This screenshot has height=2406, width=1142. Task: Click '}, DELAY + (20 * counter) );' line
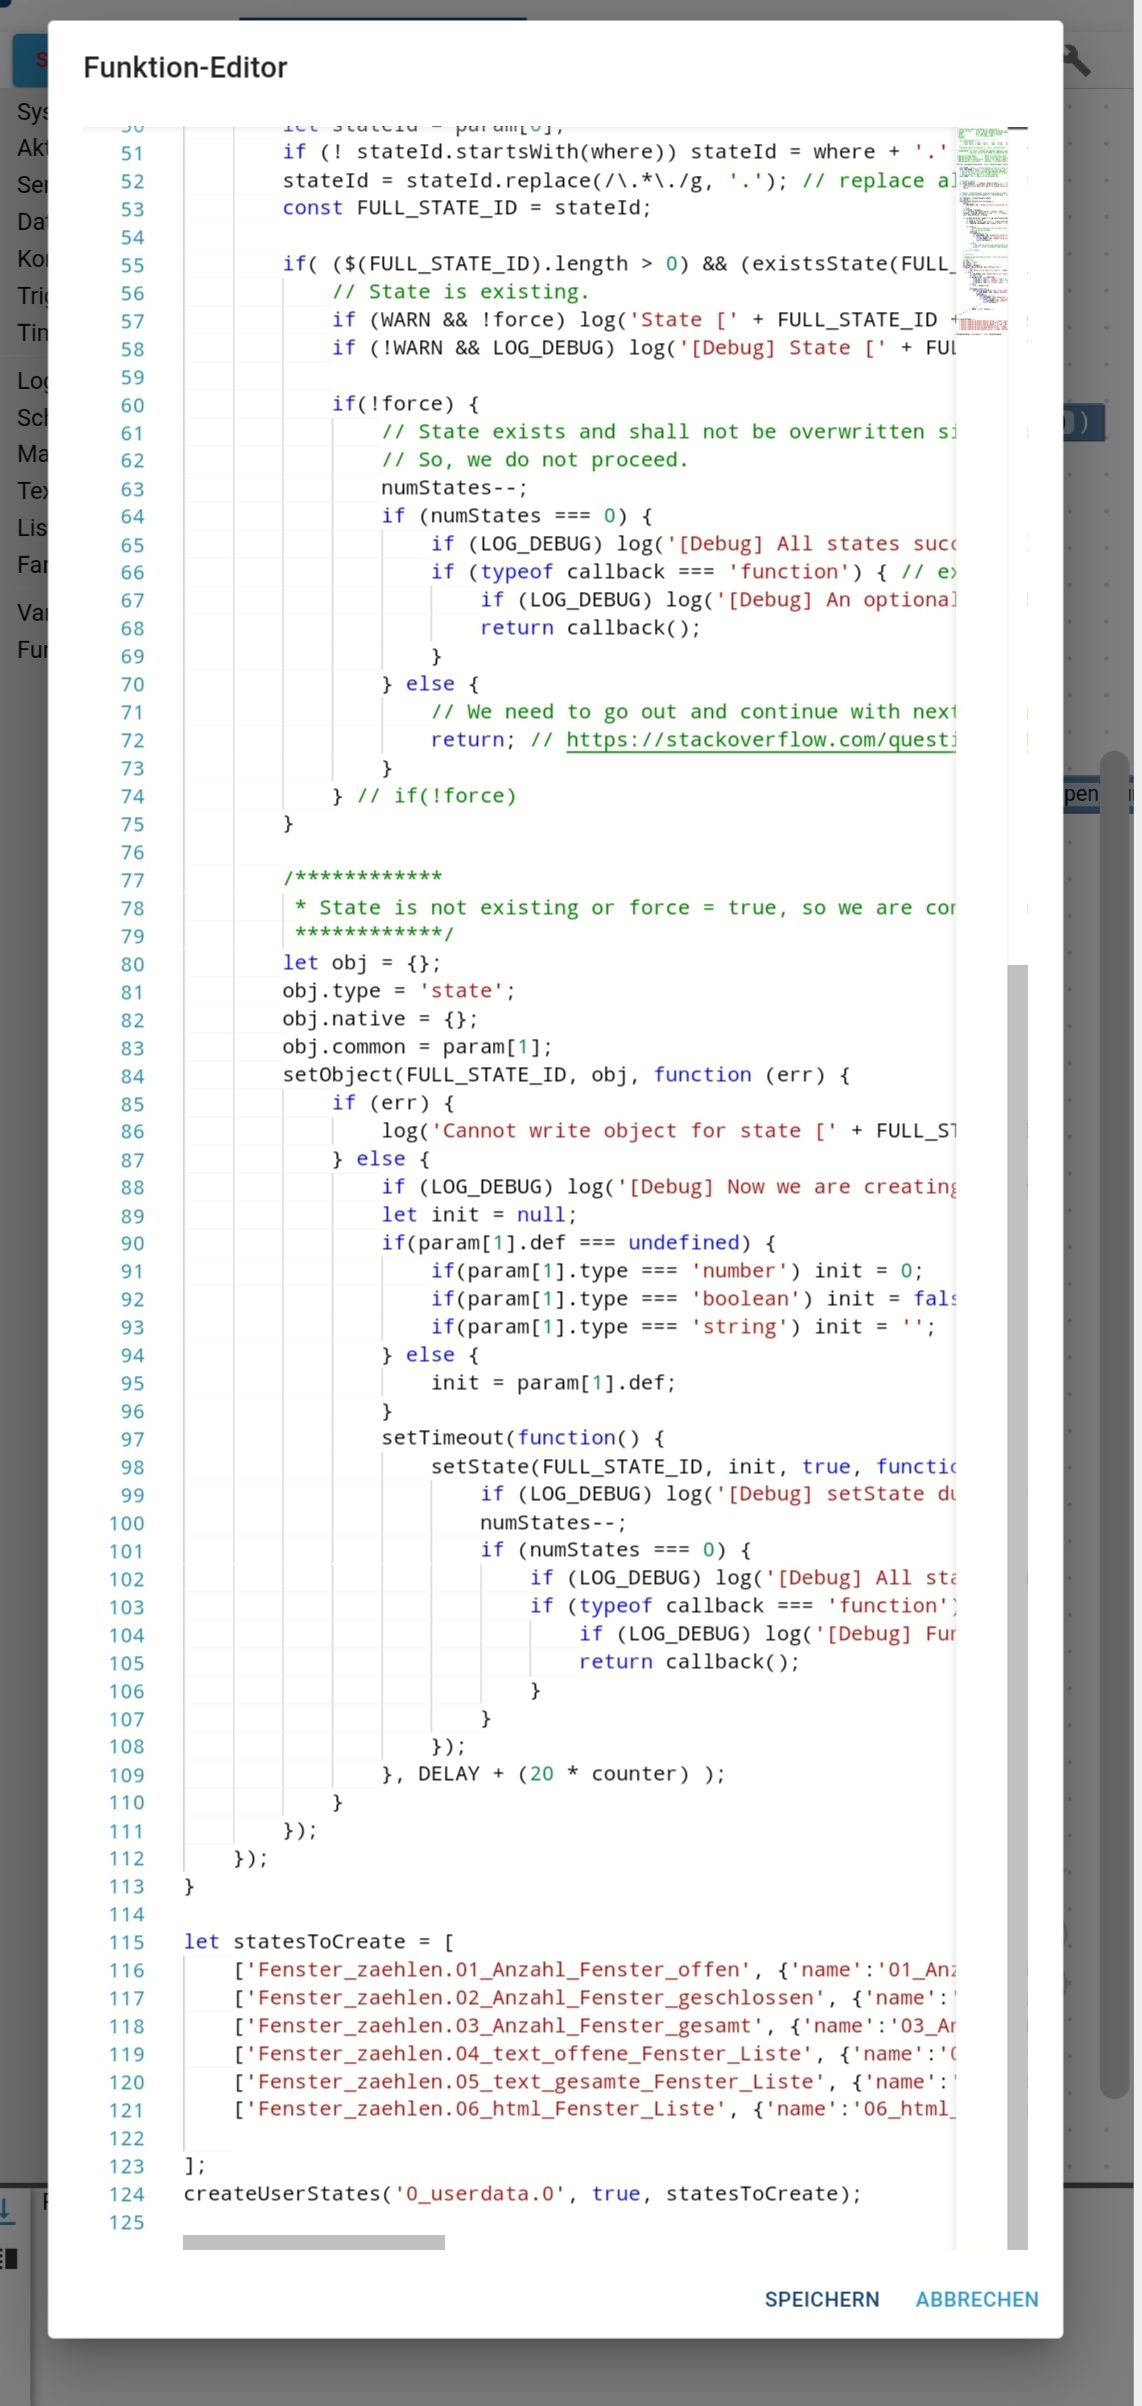point(553,1774)
